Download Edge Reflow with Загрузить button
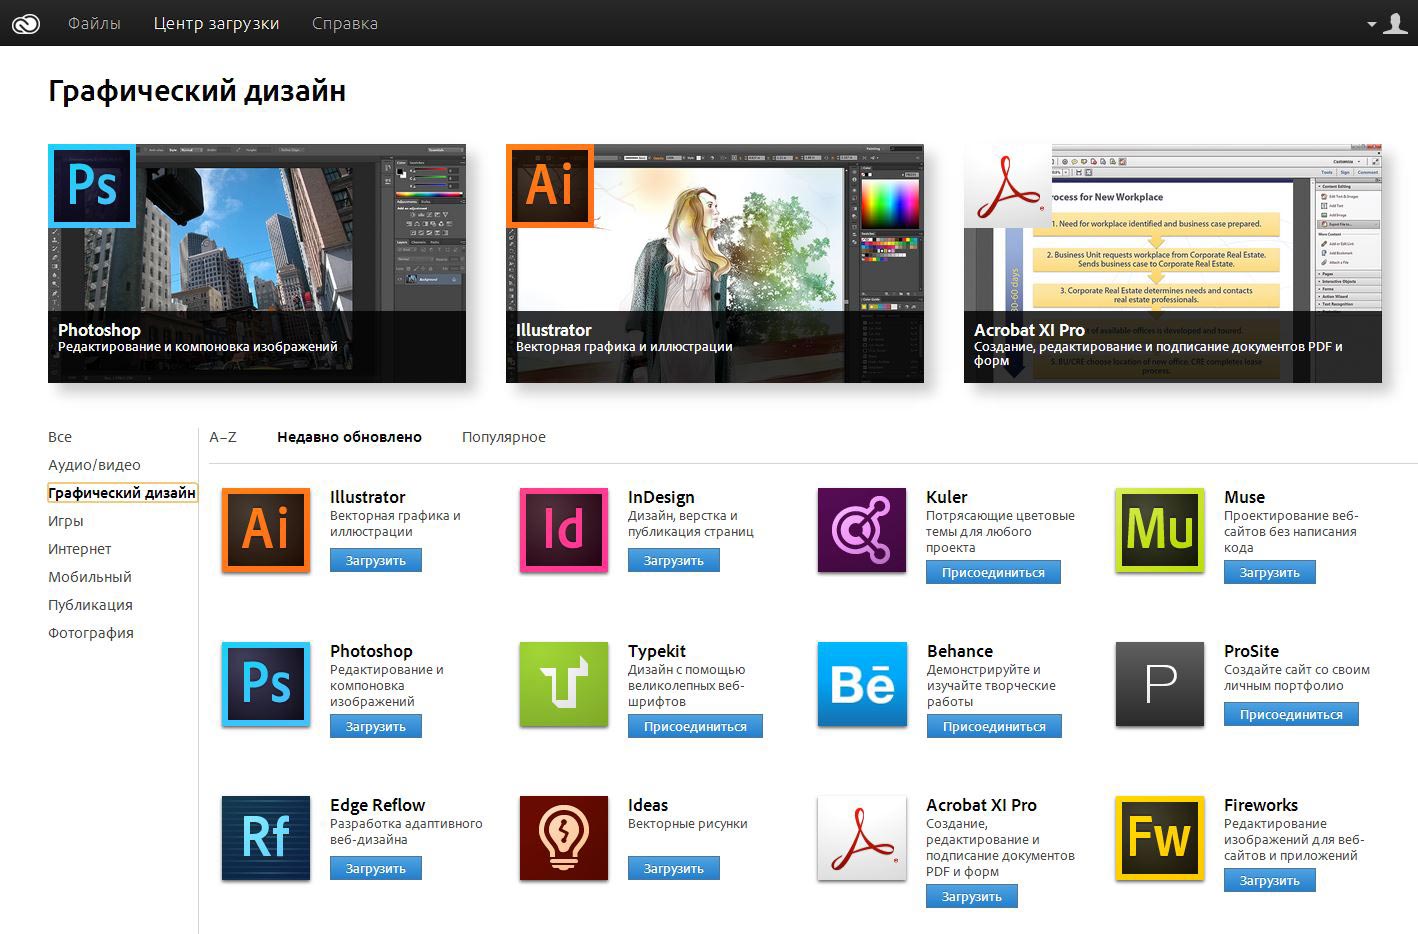This screenshot has width=1418, height=934. [x=376, y=869]
